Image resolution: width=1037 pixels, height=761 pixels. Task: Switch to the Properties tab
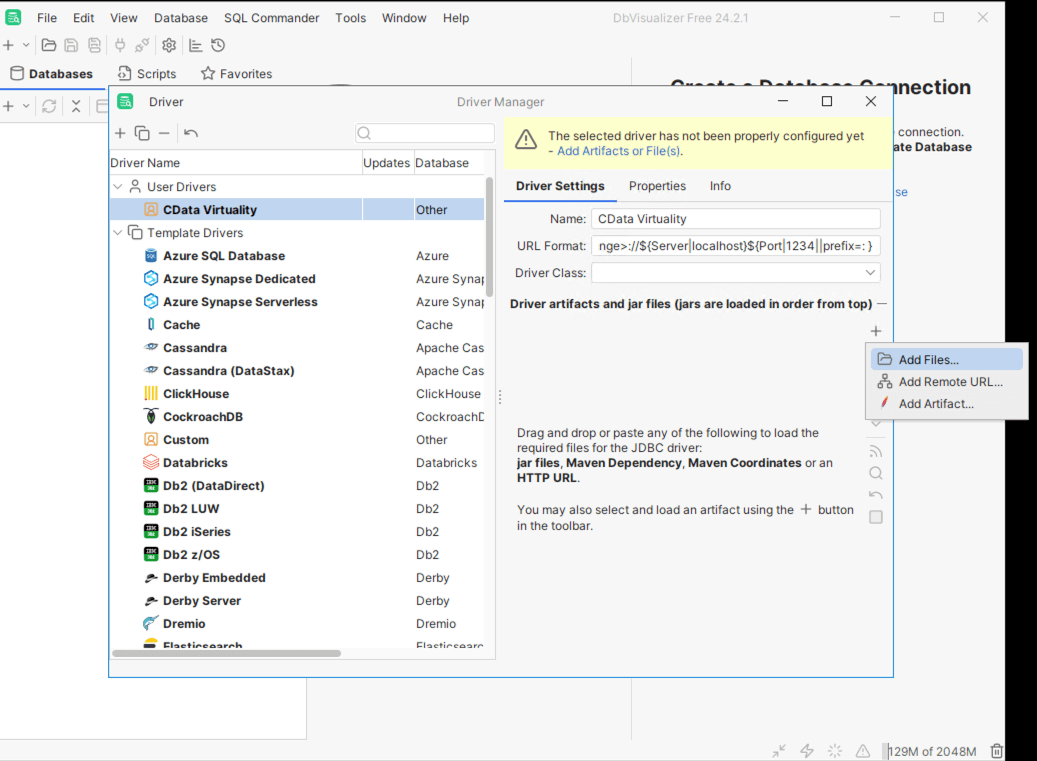(x=657, y=186)
